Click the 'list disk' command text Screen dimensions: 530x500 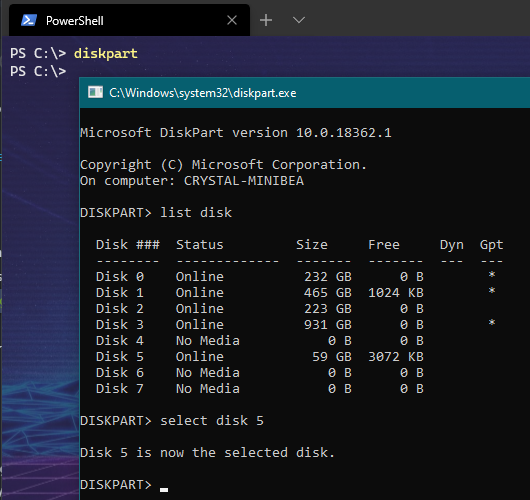[196, 213]
